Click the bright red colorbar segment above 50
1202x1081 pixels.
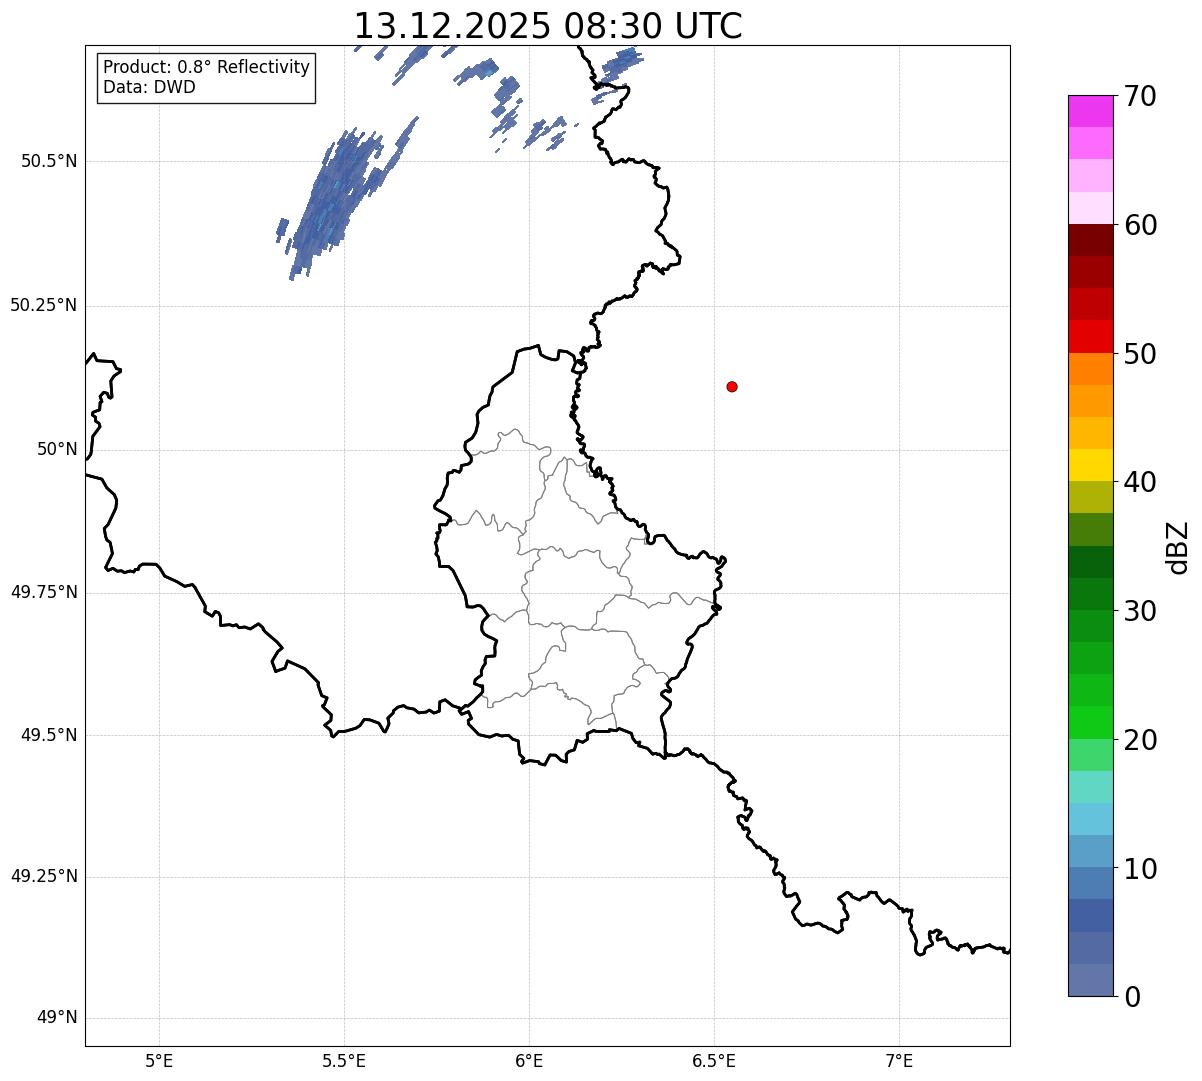(x=1090, y=337)
